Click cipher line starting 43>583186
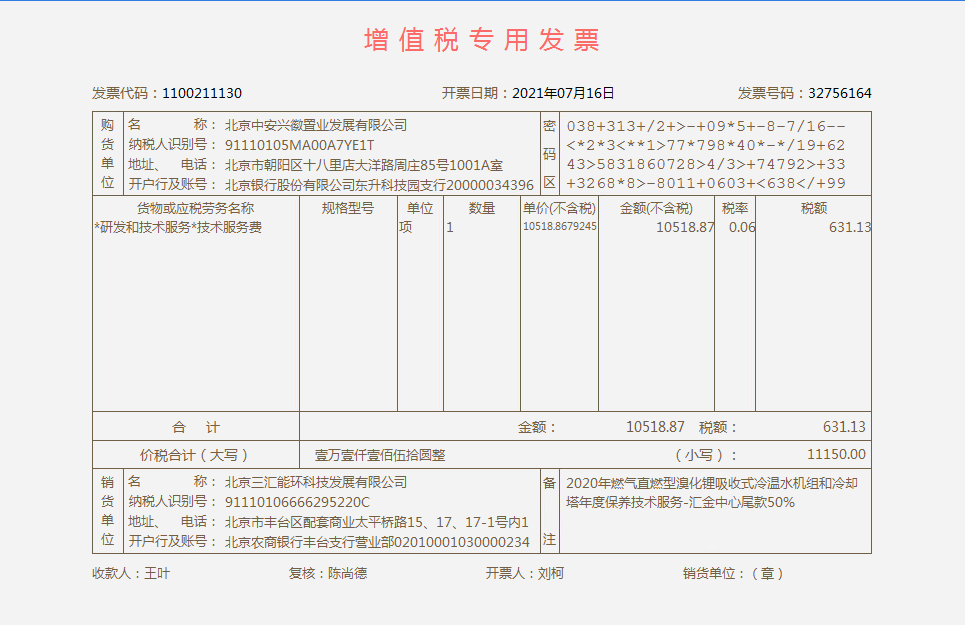Viewport: 965px width, 625px height. point(706,164)
